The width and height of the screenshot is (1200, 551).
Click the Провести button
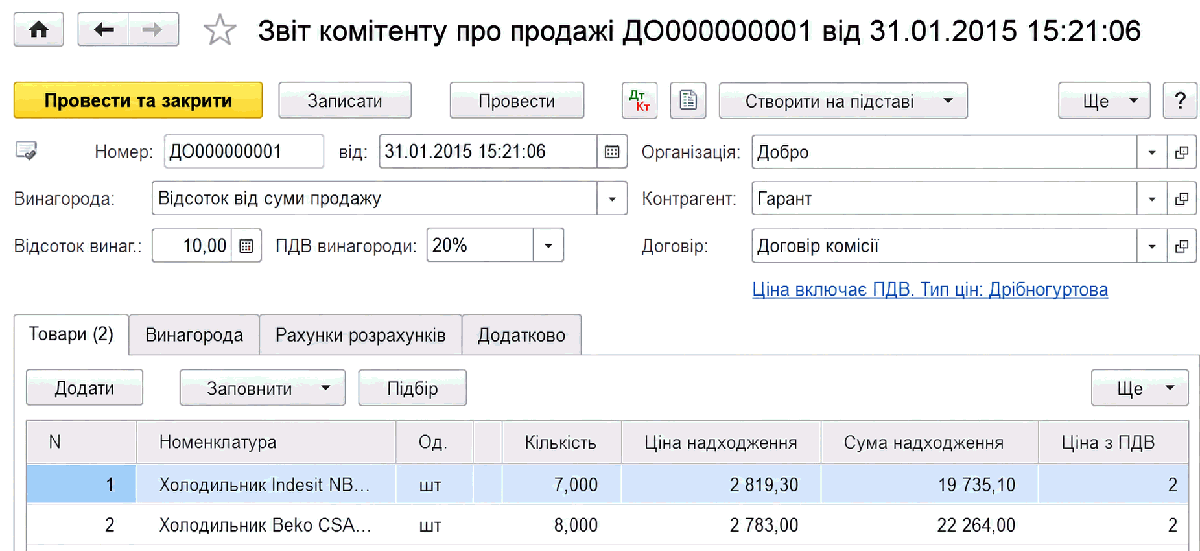point(517,101)
